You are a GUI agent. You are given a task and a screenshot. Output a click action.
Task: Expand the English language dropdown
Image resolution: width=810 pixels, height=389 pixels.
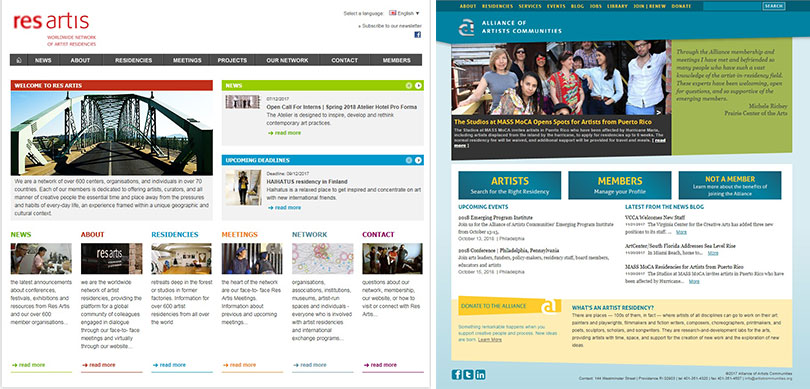tap(404, 13)
